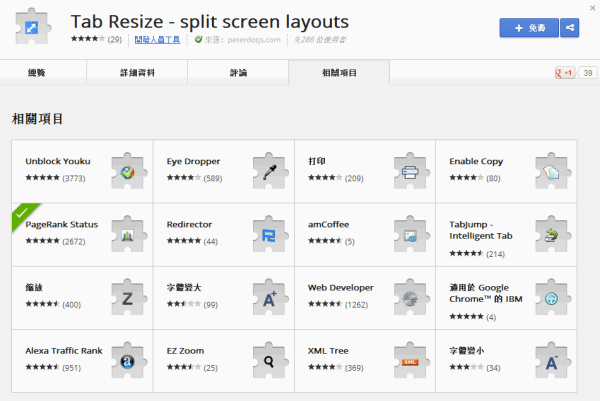The height and width of the screenshot is (401, 600).
Task: Click the Unblock Youku extension icon
Action: click(127, 172)
